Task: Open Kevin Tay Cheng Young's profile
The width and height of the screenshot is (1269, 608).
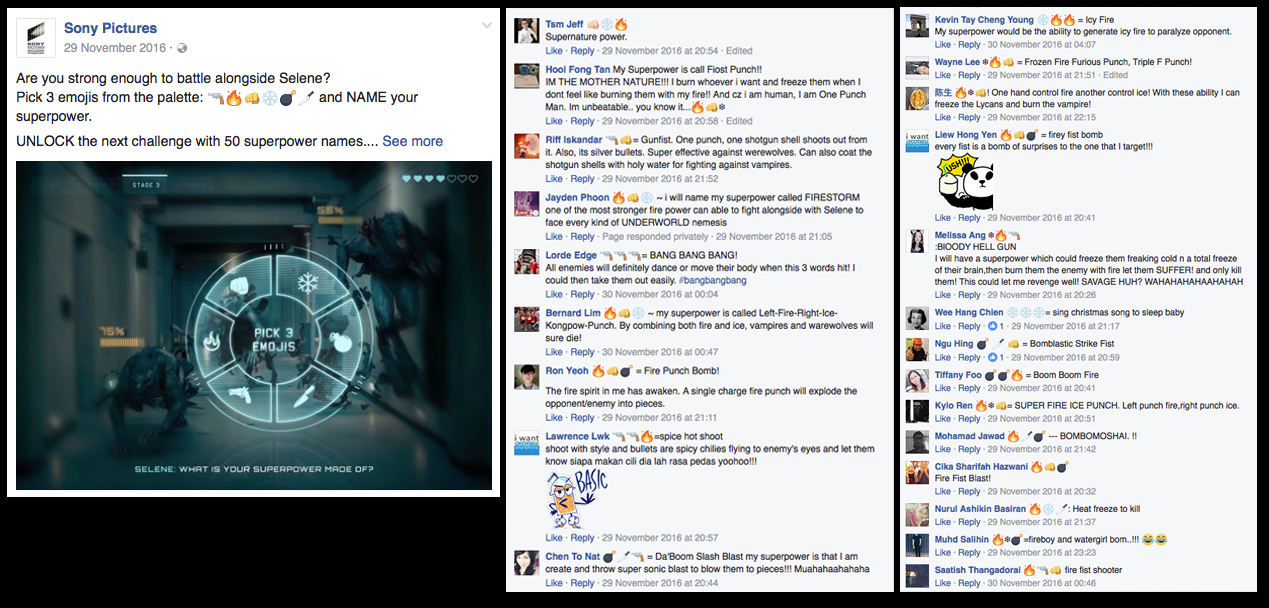Action: [984, 19]
